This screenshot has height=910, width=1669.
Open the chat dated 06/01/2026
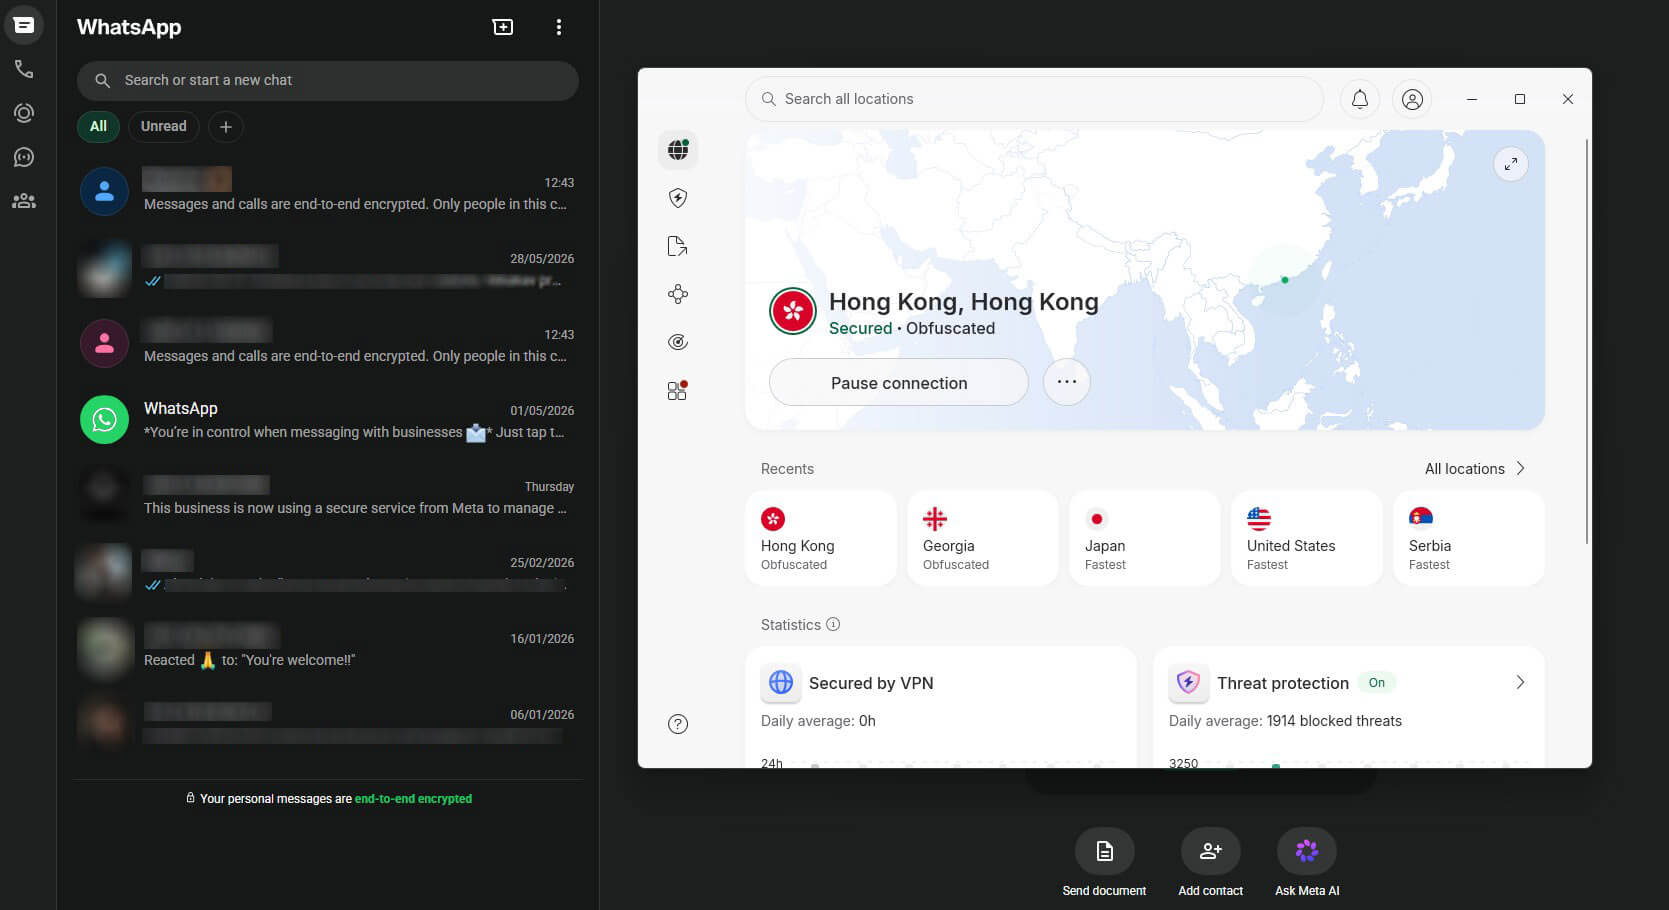[x=328, y=724]
